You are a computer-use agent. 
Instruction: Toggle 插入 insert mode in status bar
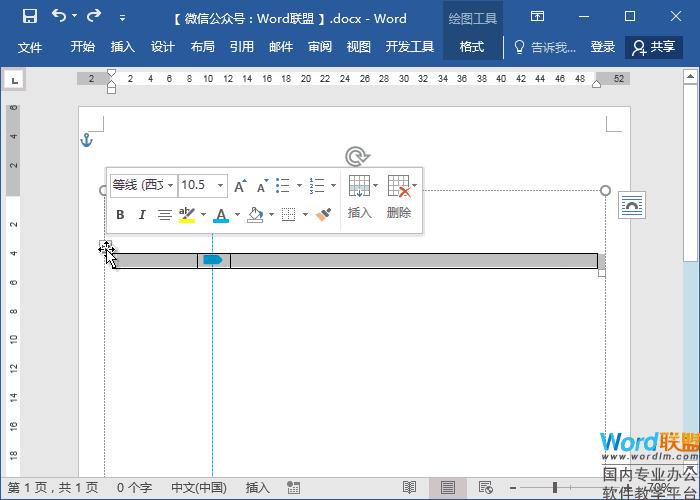click(x=258, y=488)
